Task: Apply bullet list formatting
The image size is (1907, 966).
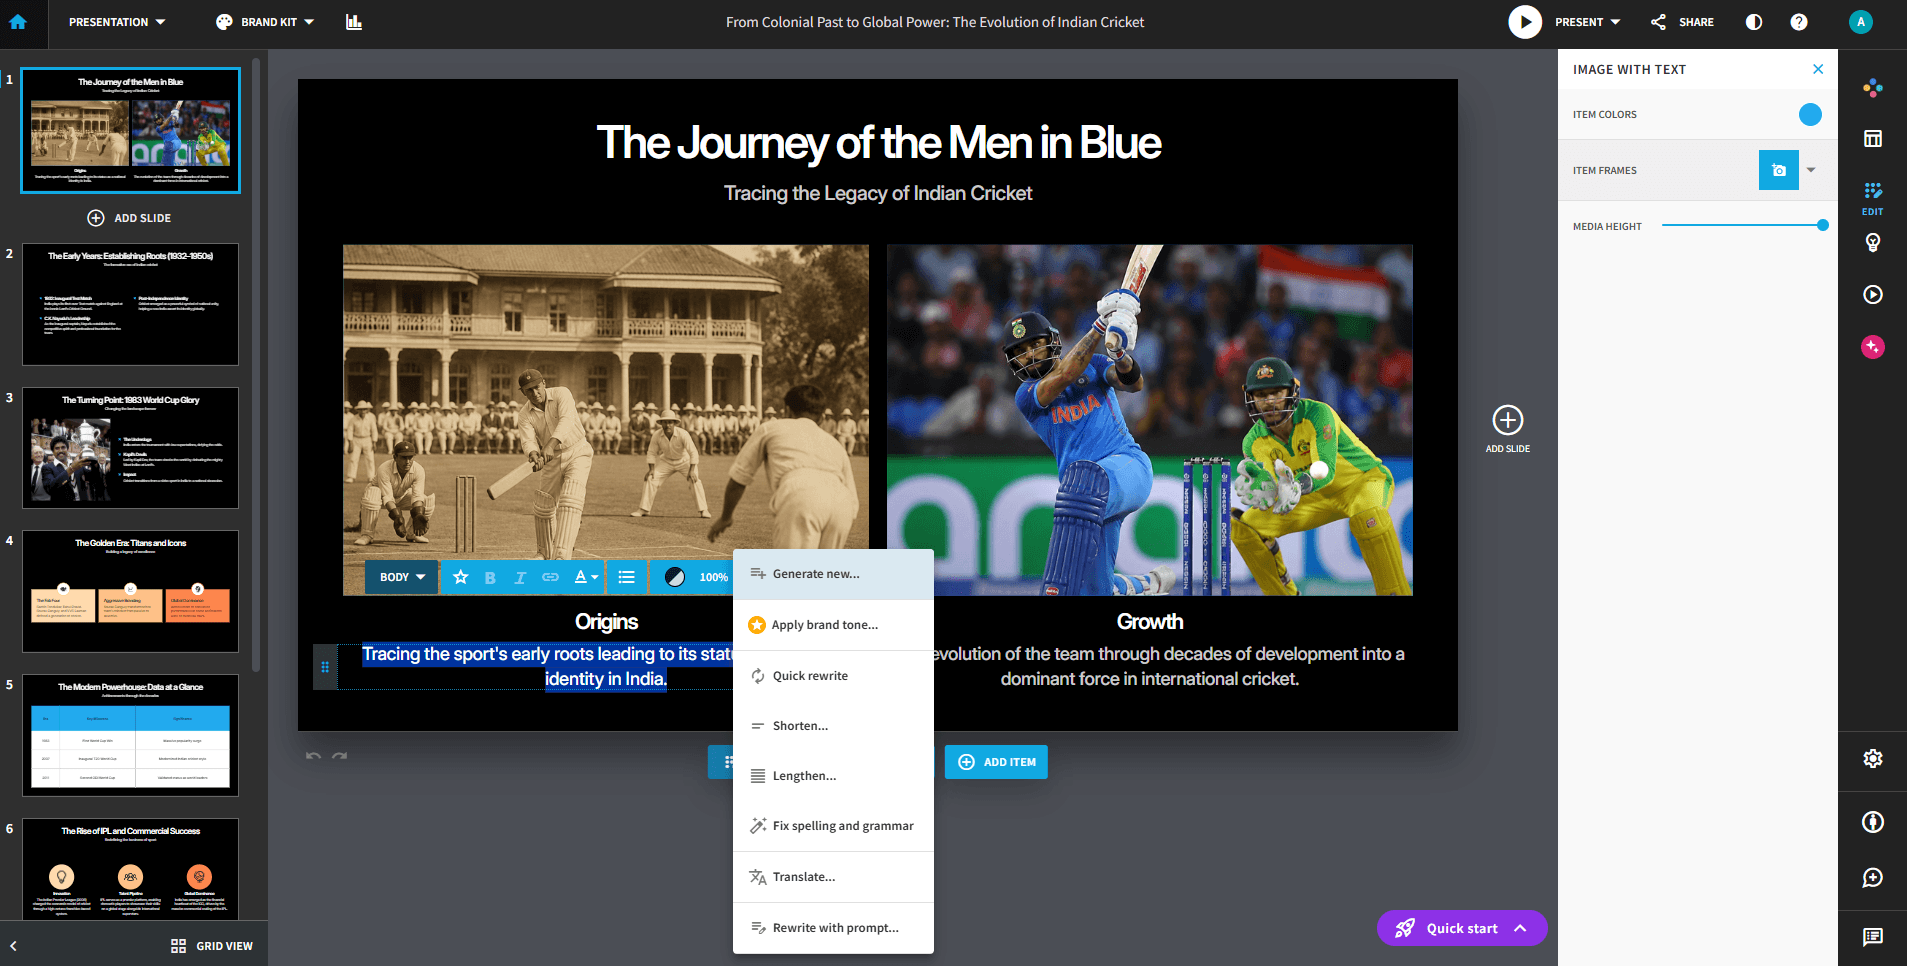Action: pyautogui.click(x=627, y=577)
